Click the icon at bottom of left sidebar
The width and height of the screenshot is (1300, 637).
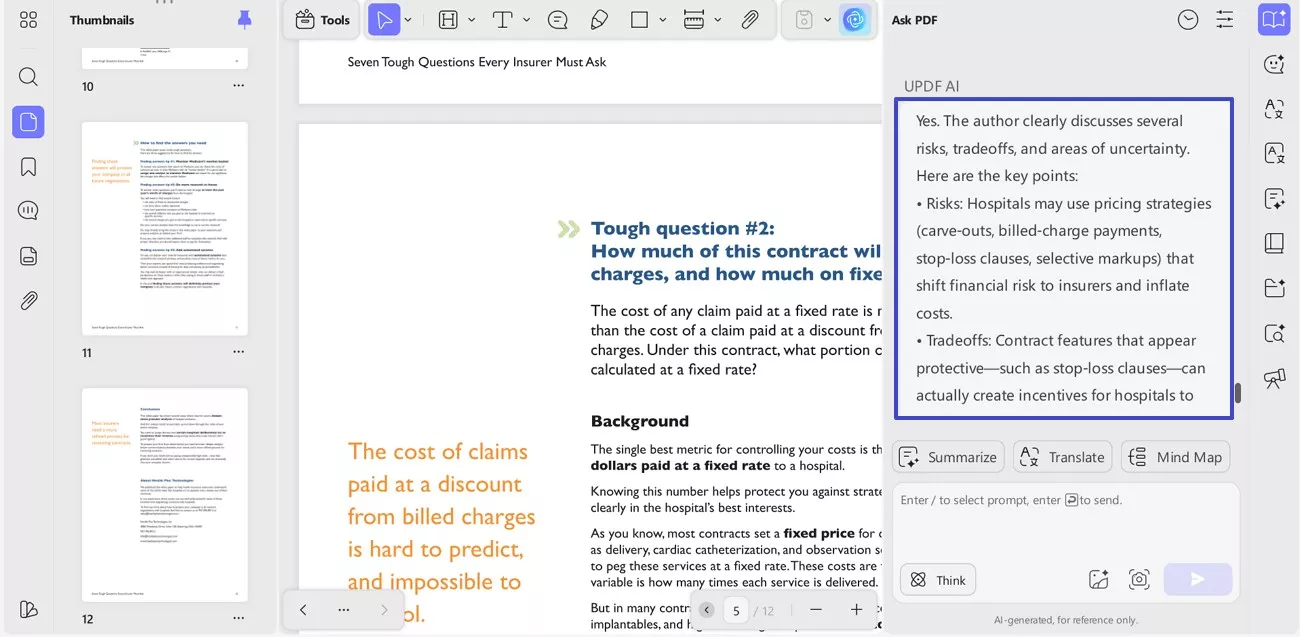click(28, 610)
